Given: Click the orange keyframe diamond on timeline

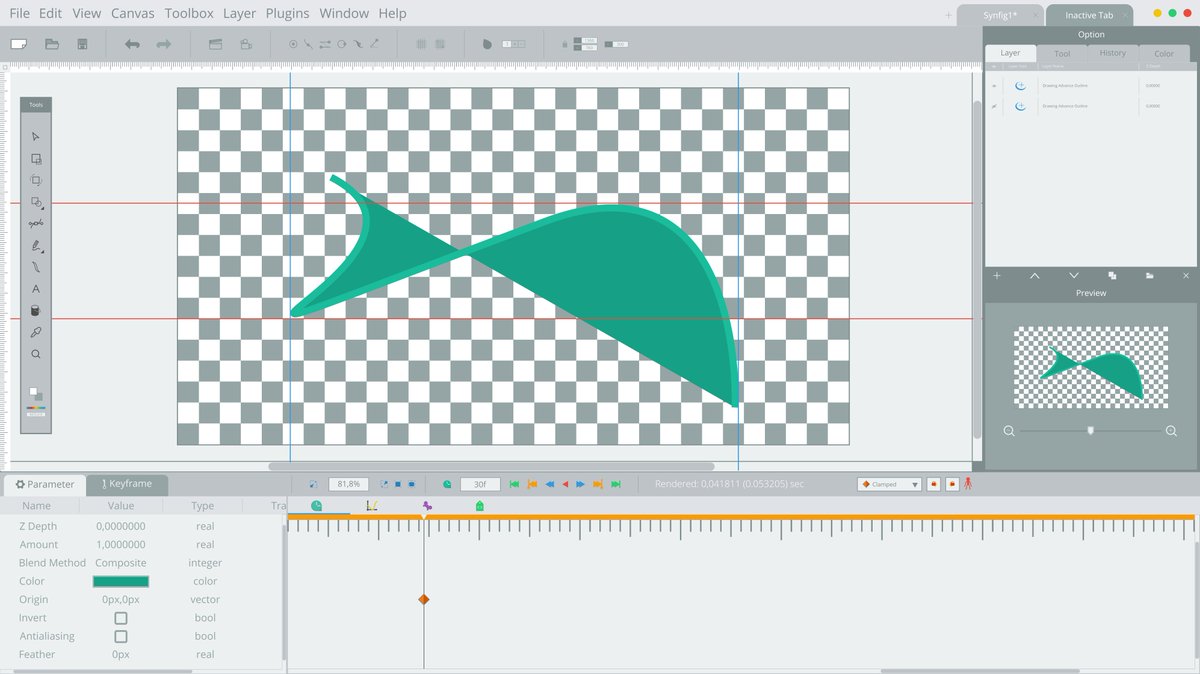Looking at the screenshot, I should 424,599.
